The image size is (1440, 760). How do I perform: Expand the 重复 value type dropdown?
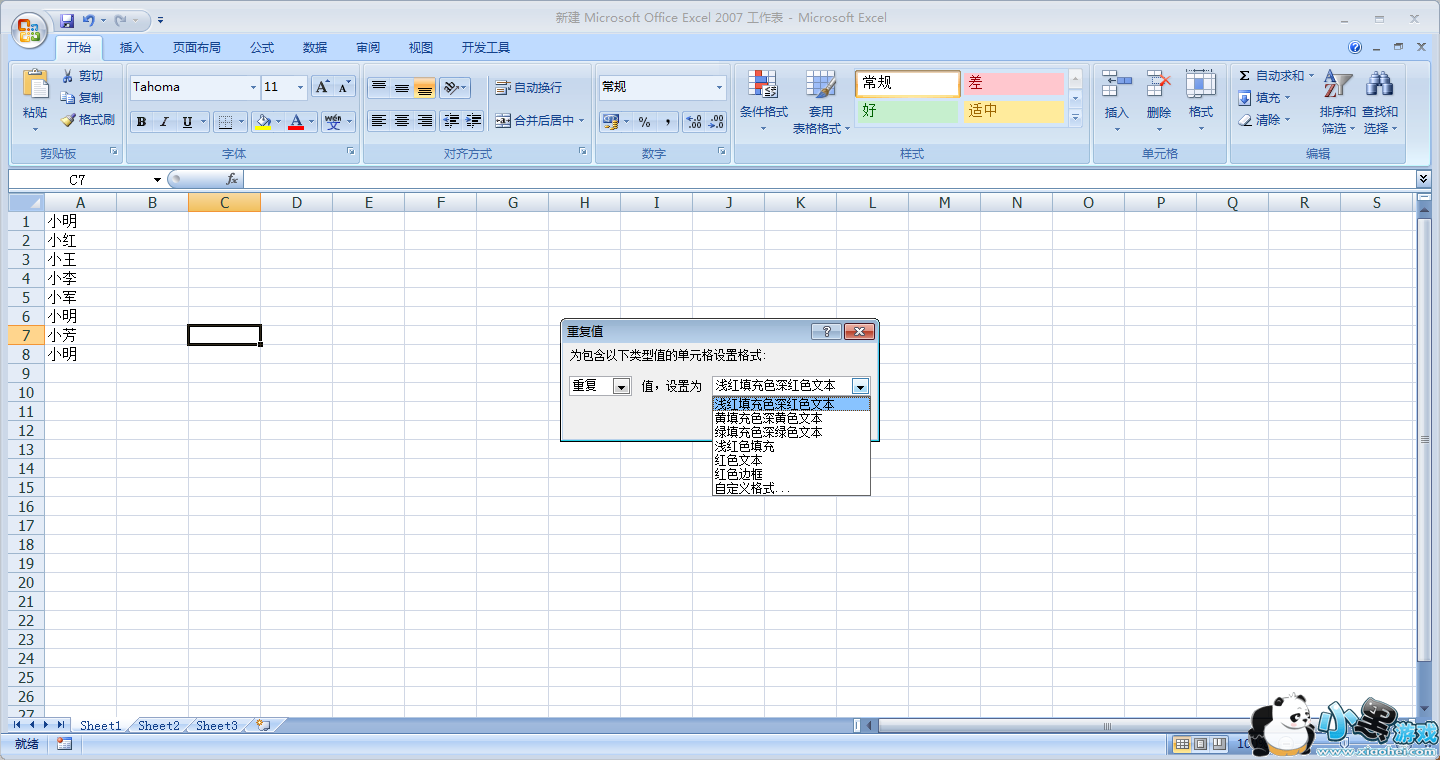(621, 387)
